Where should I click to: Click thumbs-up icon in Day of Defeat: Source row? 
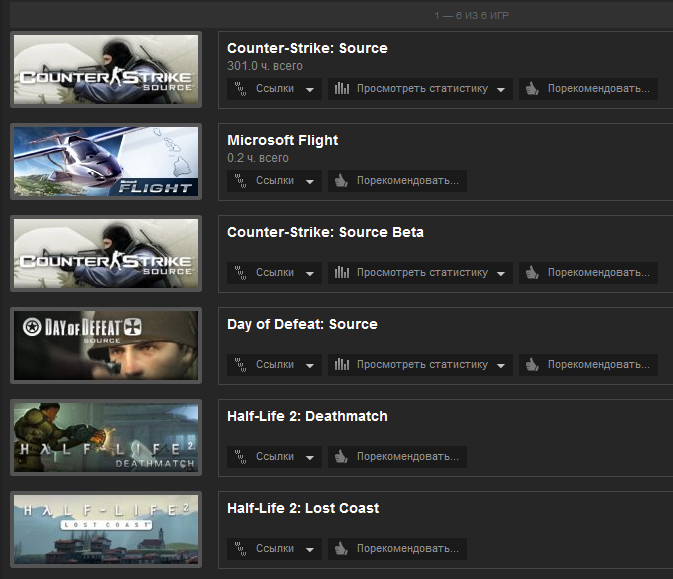[x=532, y=364]
